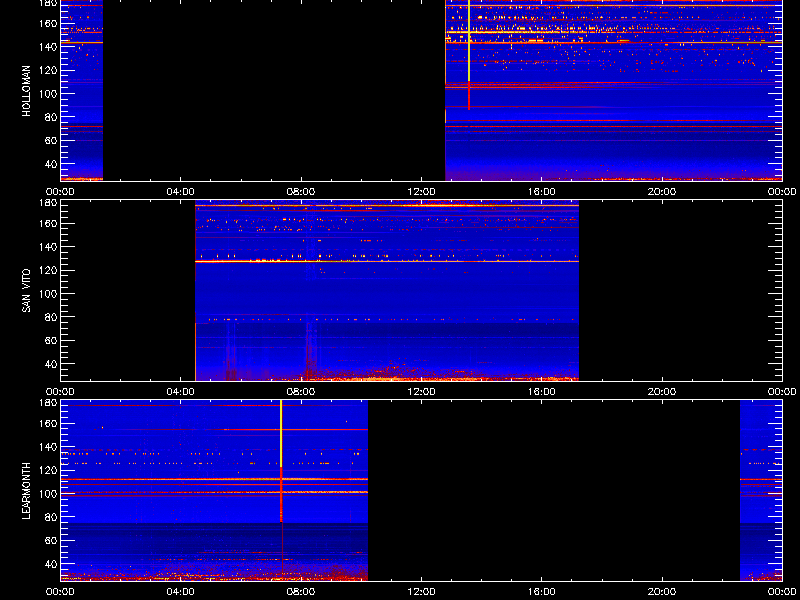Click the 40 frequency label on Learmonth axis
The height and width of the screenshot is (600, 800).
point(49,564)
